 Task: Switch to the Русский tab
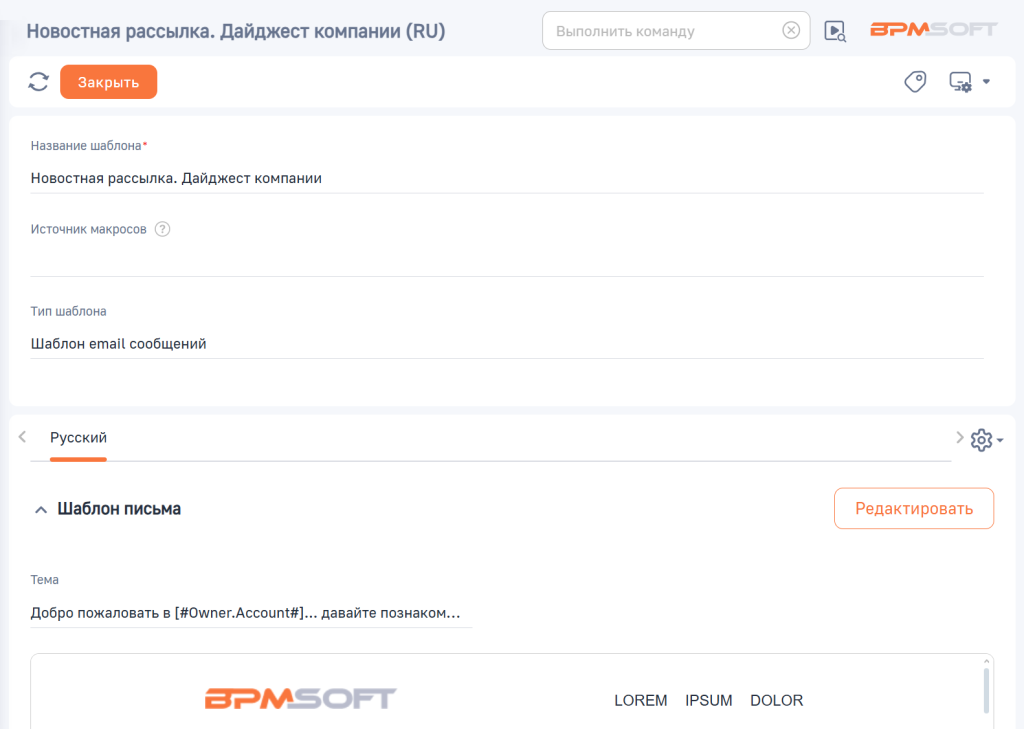(78, 438)
